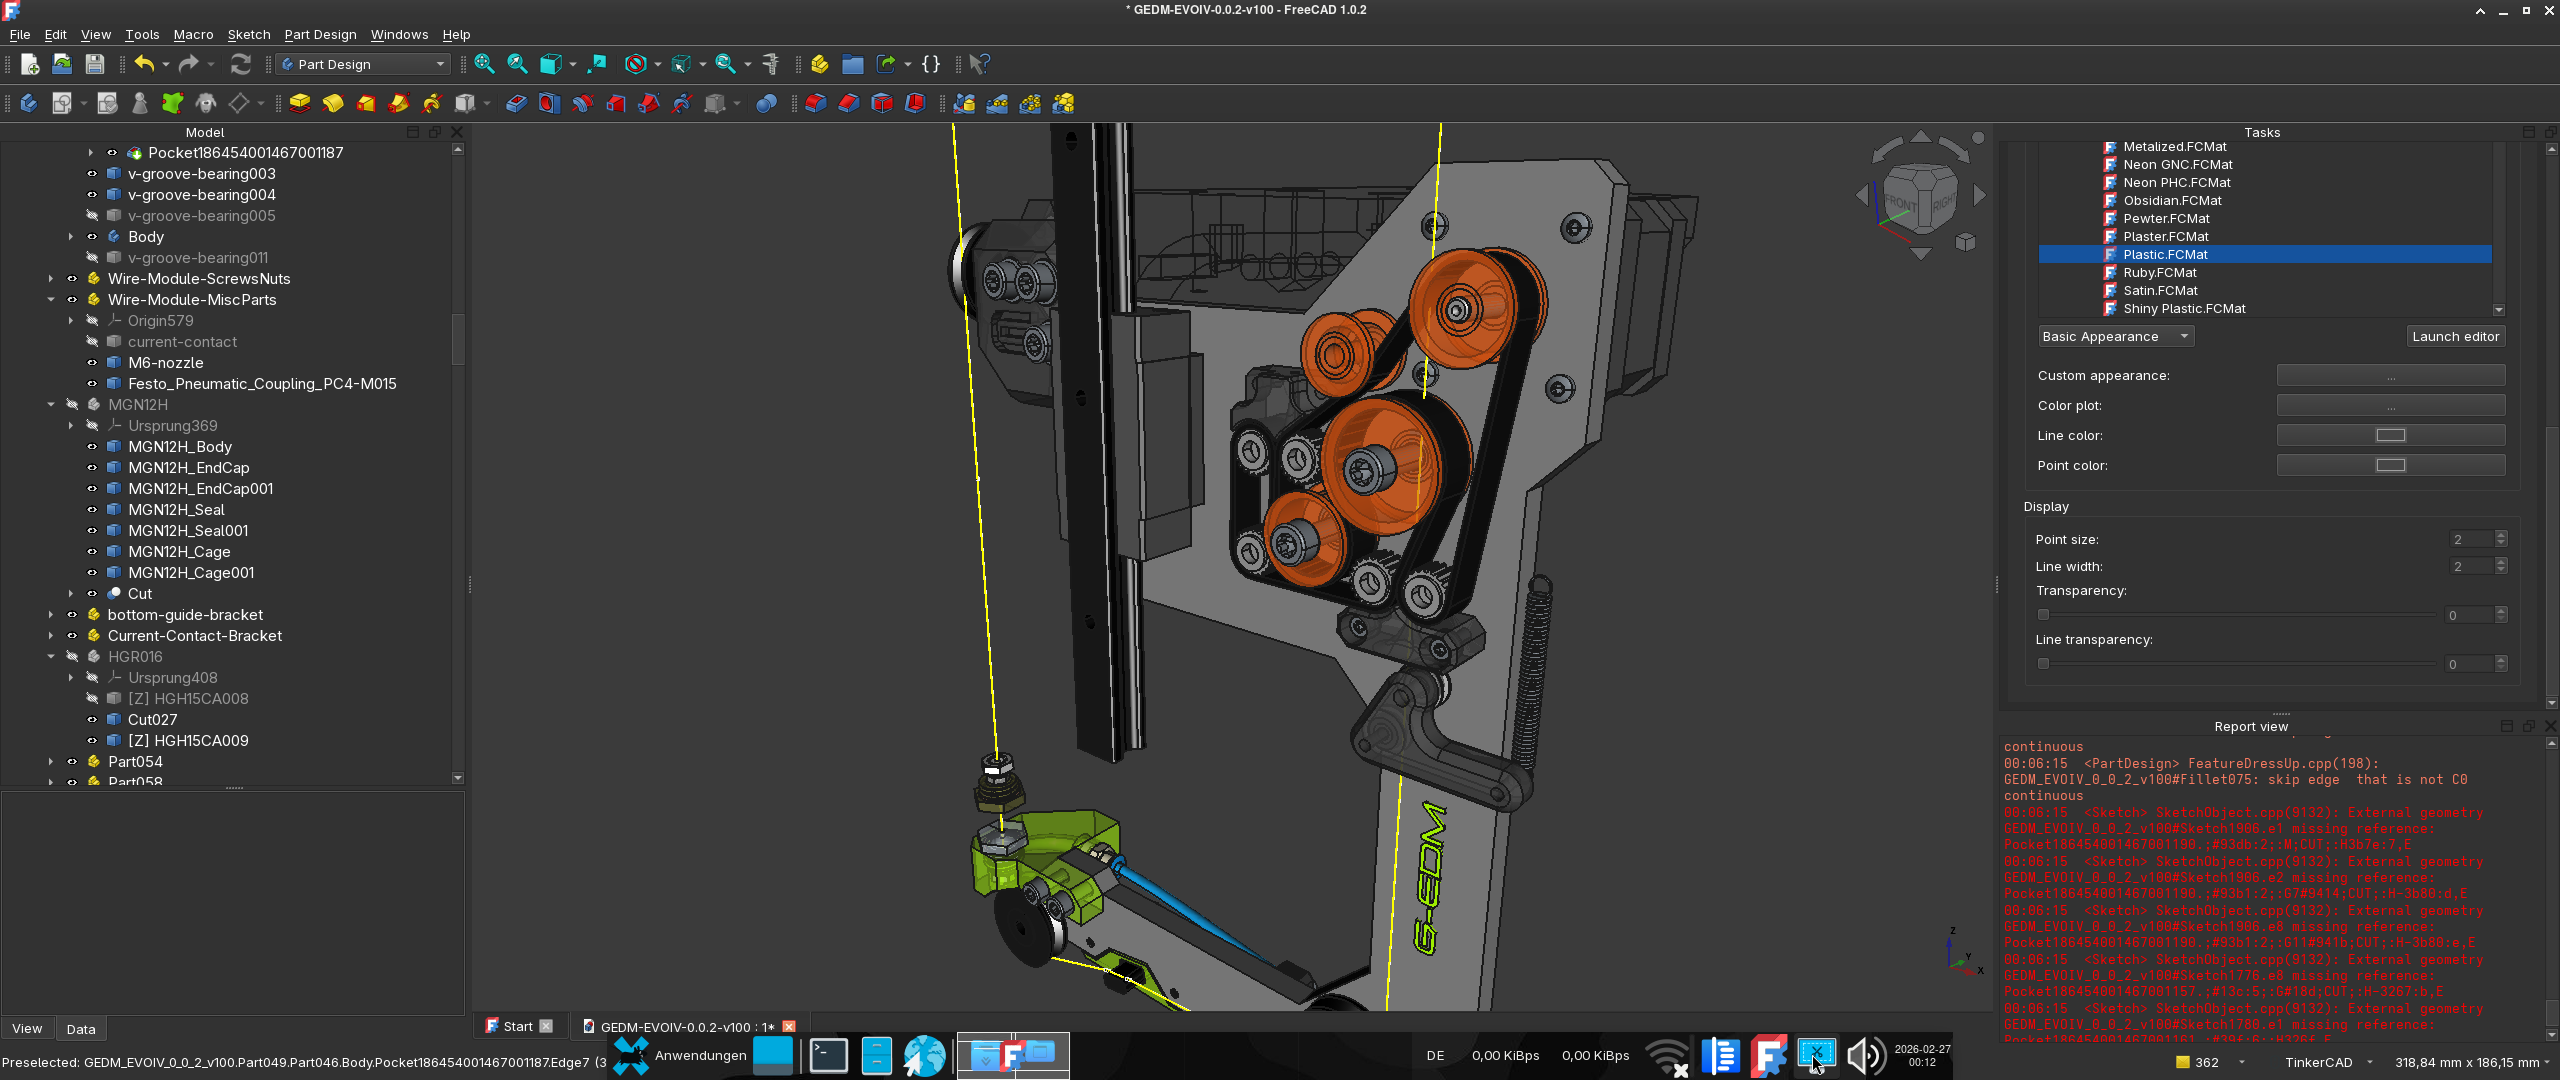Open the Basic Appearance dropdown
Image resolution: width=2560 pixels, height=1080 pixels.
click(x=2115, y=337)
